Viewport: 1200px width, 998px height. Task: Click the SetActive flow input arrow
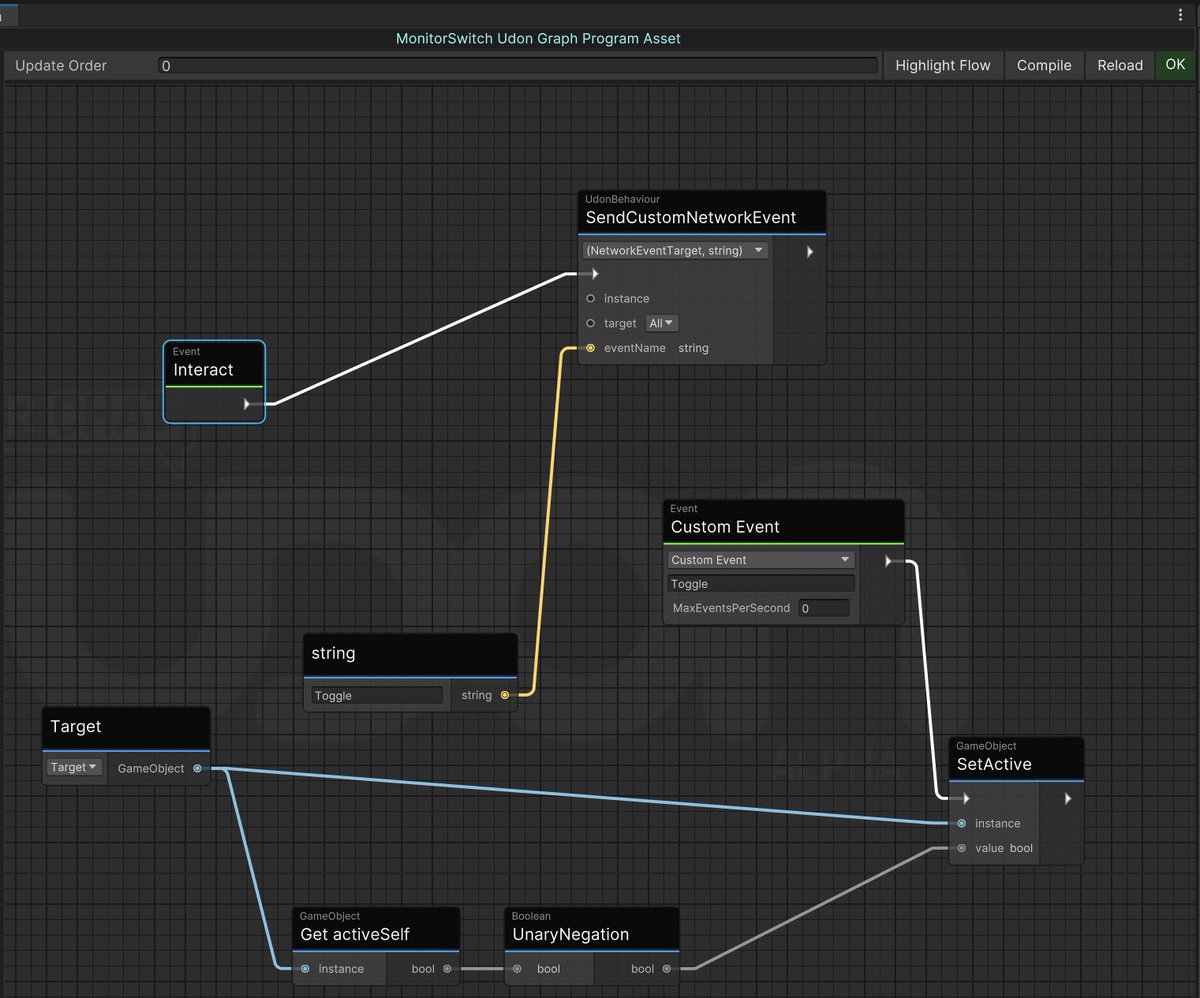coord(965,799)
